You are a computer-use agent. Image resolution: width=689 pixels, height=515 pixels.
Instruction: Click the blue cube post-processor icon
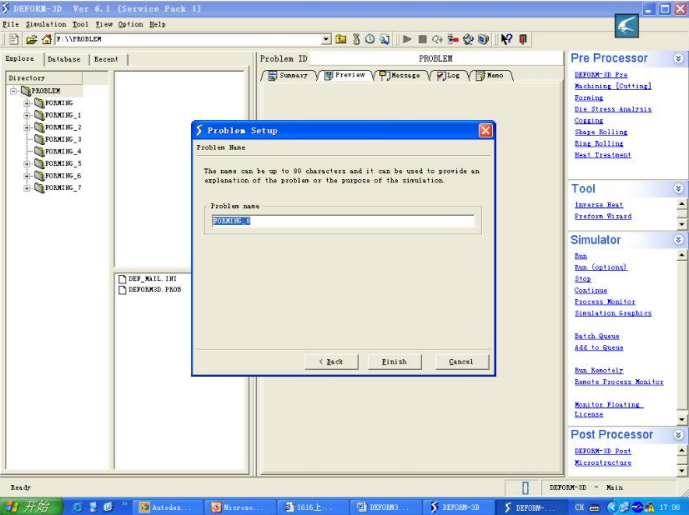(x=483, y=40)
